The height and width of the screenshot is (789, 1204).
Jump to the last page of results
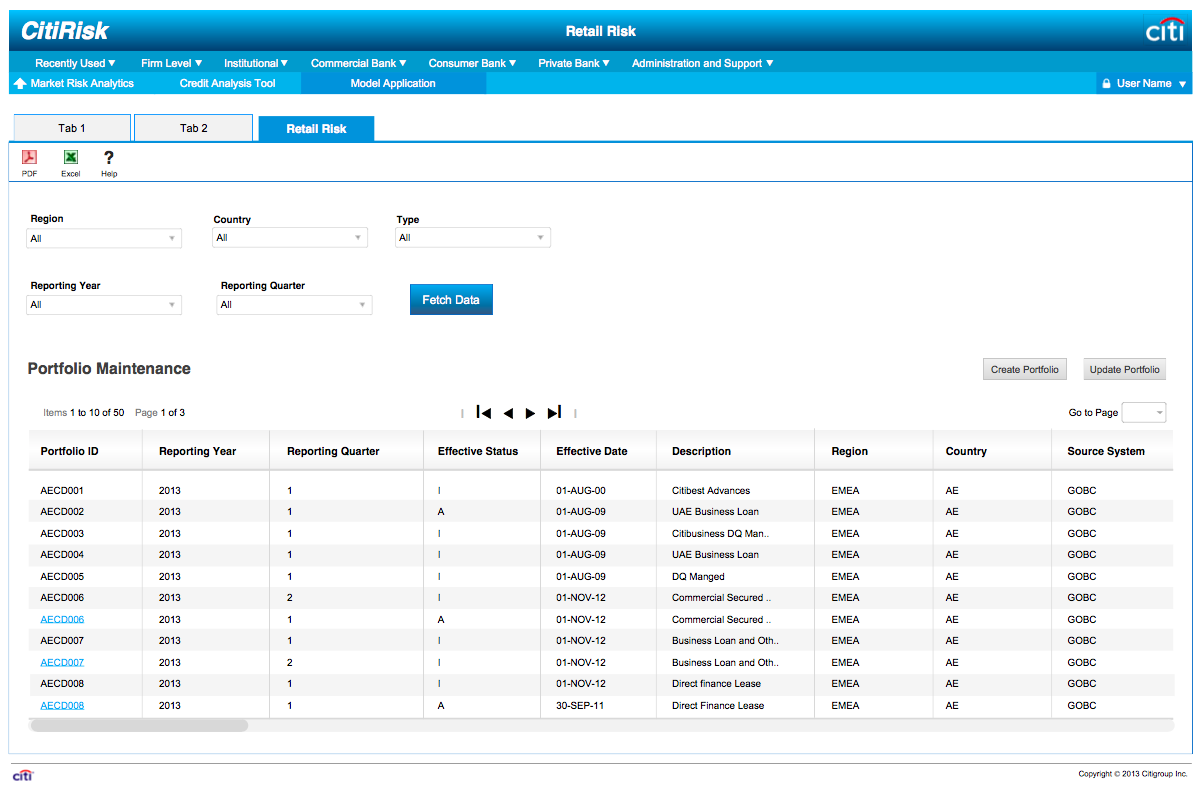coord(554,413)
